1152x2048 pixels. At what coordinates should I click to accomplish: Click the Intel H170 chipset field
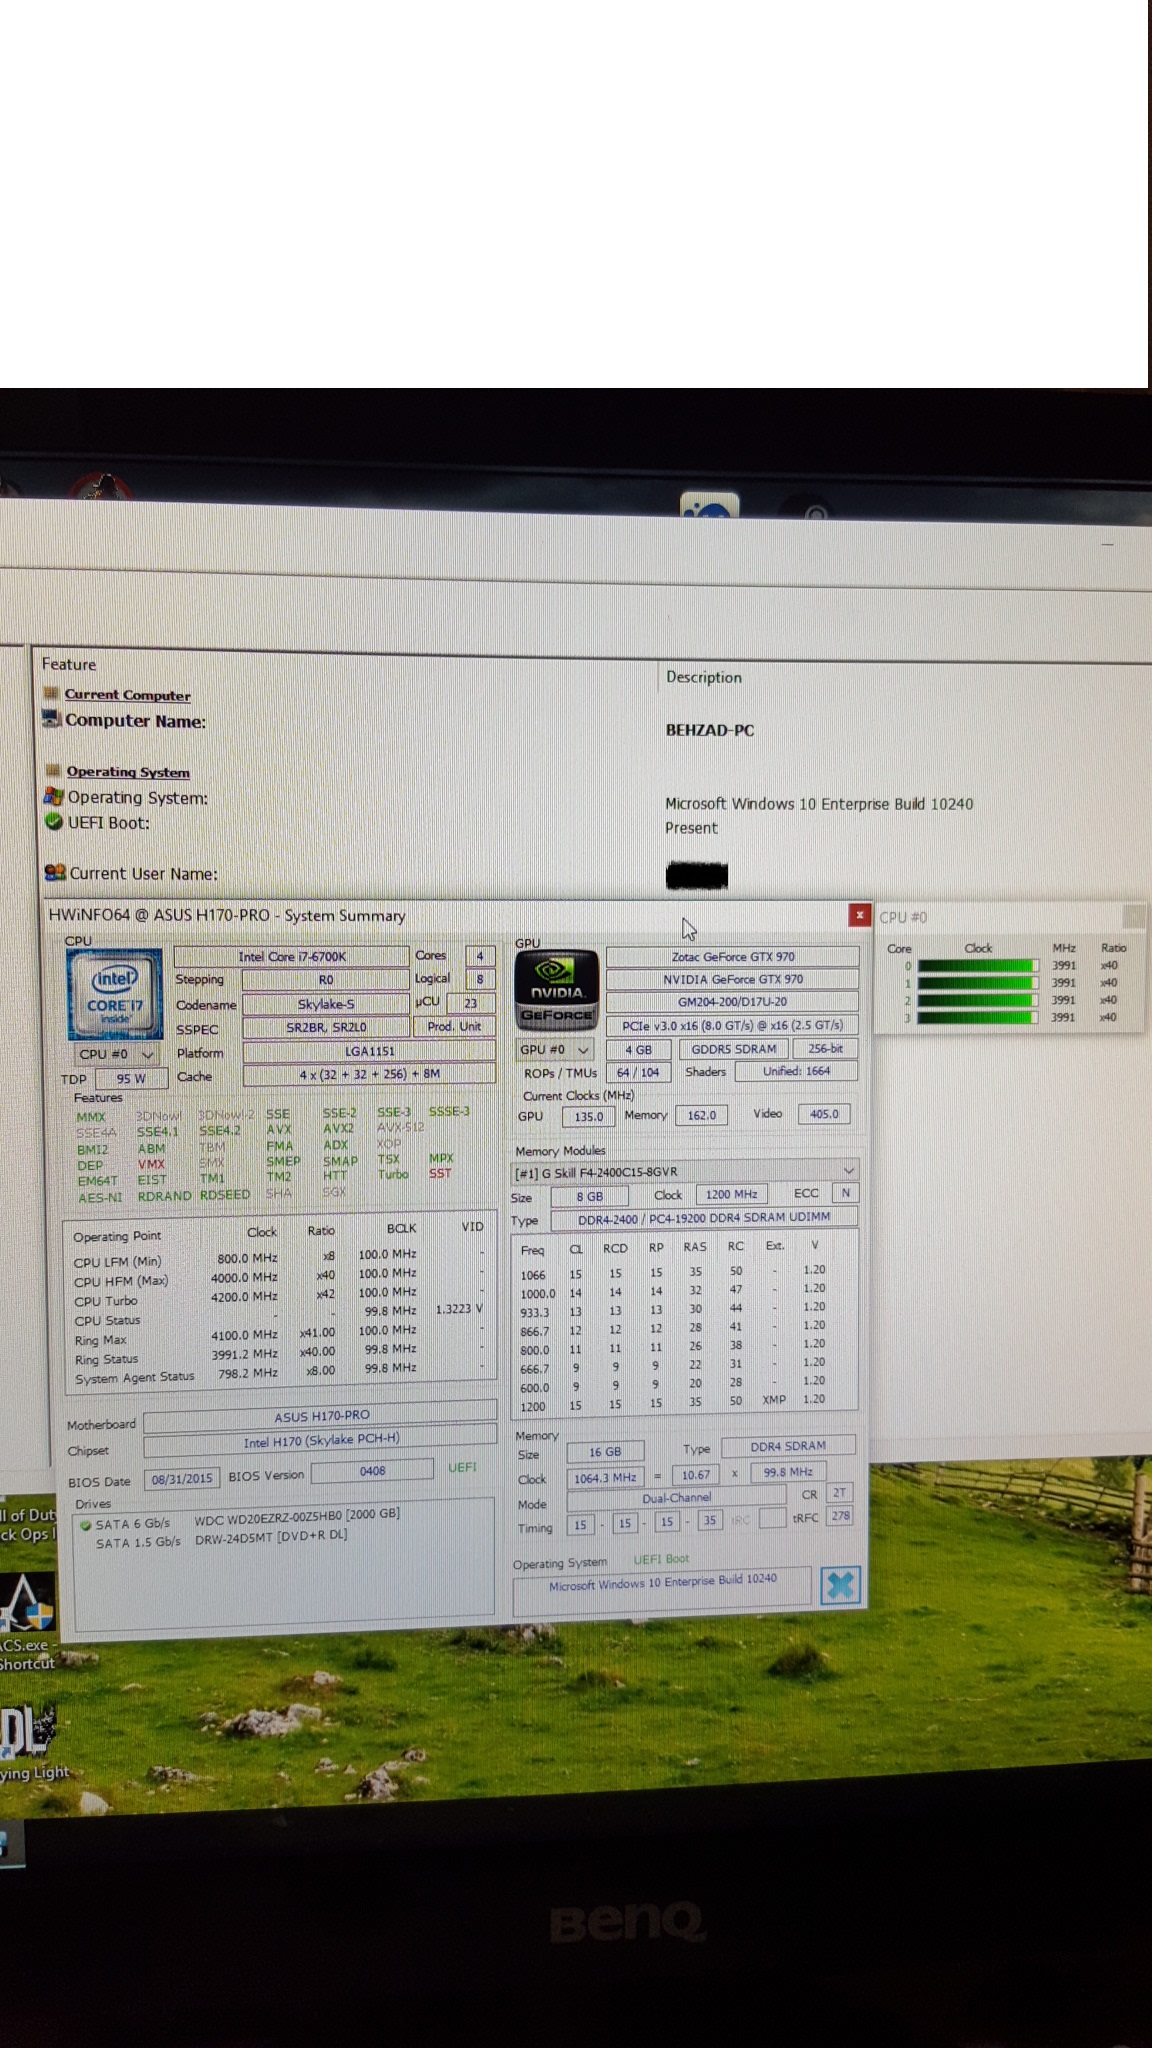click(321, 1441)
